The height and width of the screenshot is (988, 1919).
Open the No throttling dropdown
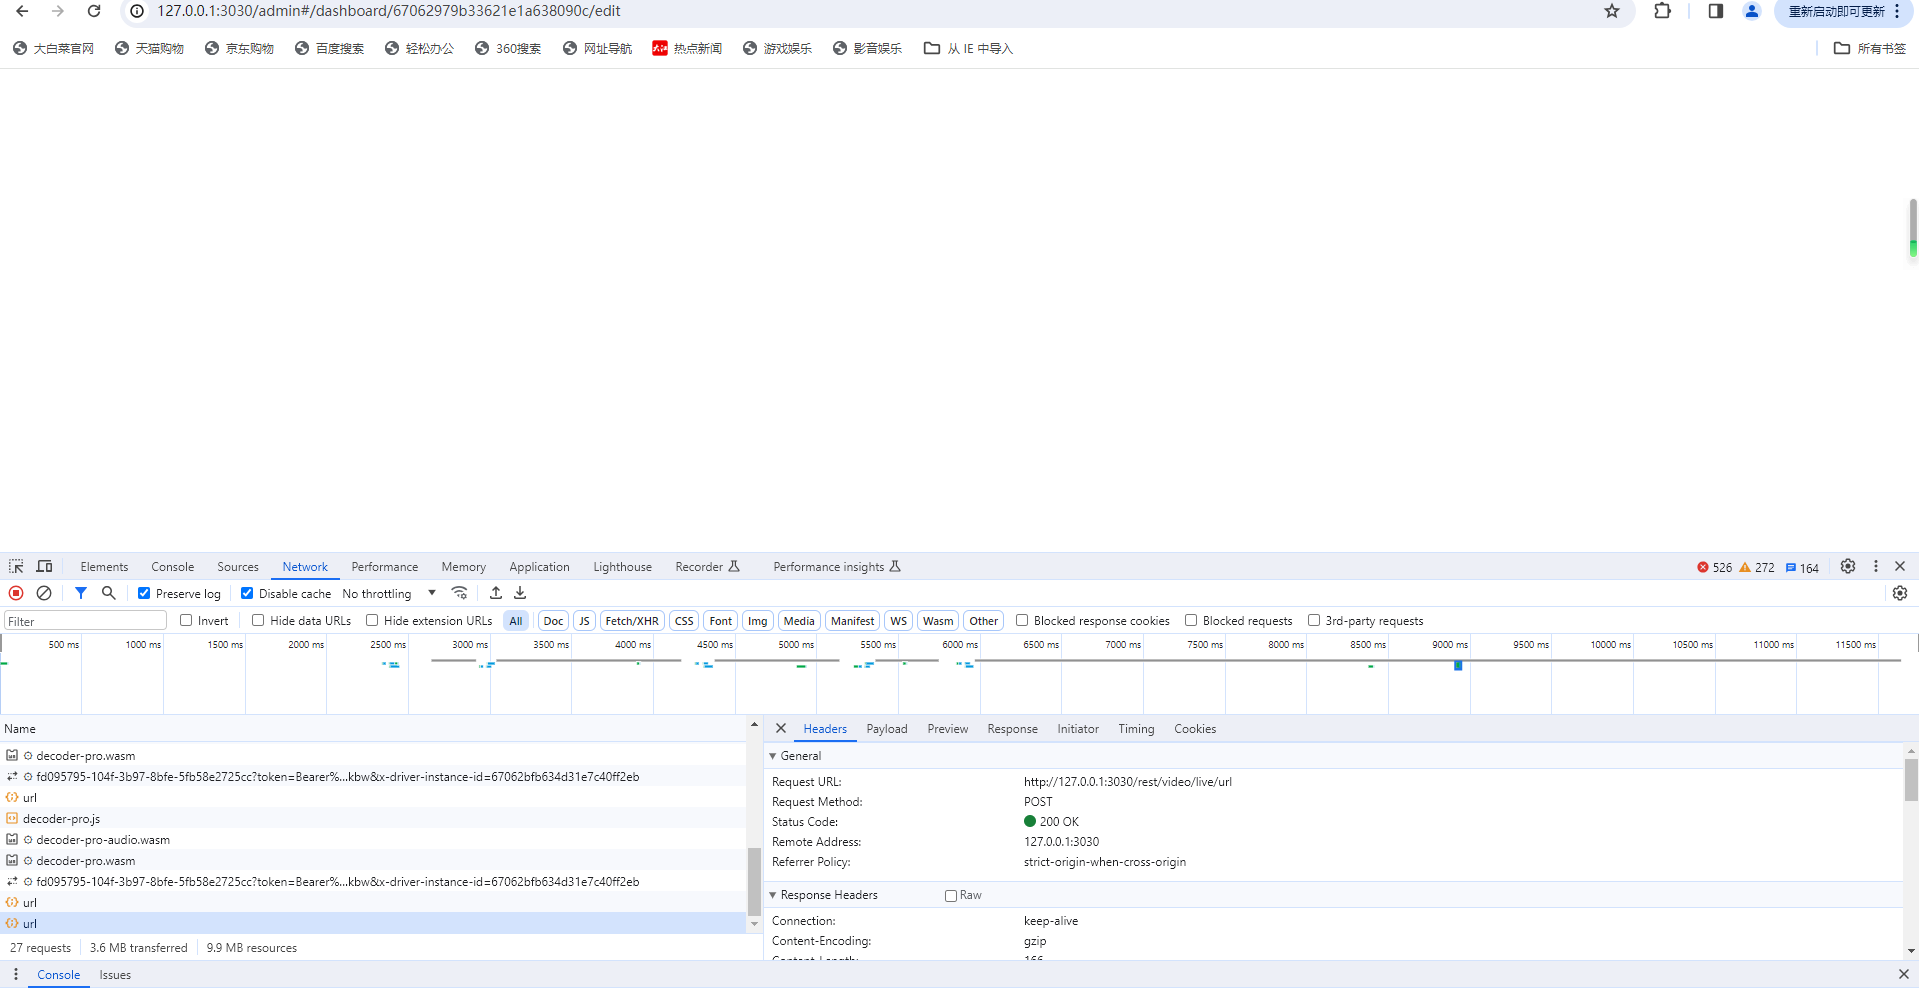[389, 593]
